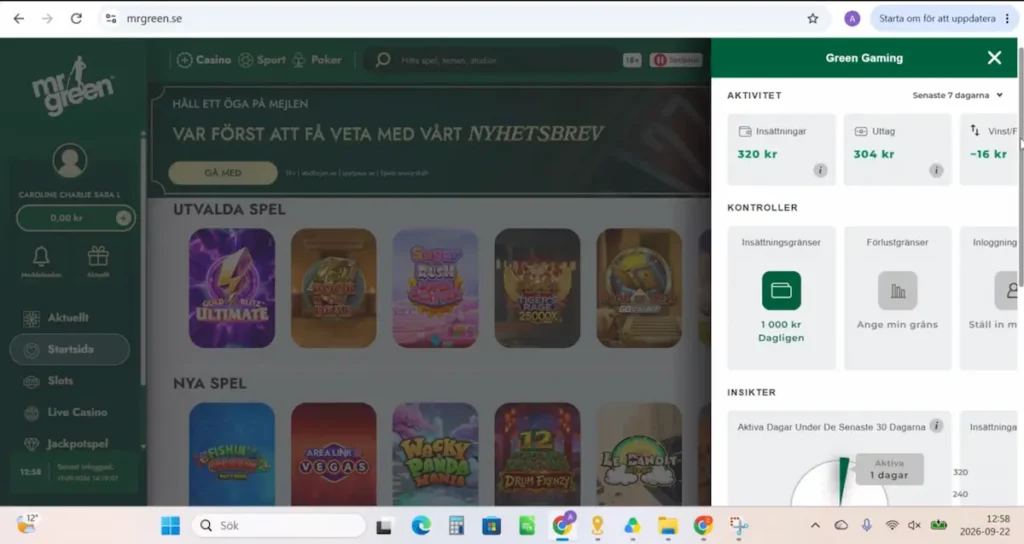Show info for Uttag 304 kr
This screenshot has width=1024, height=544.
click(936, 170)
